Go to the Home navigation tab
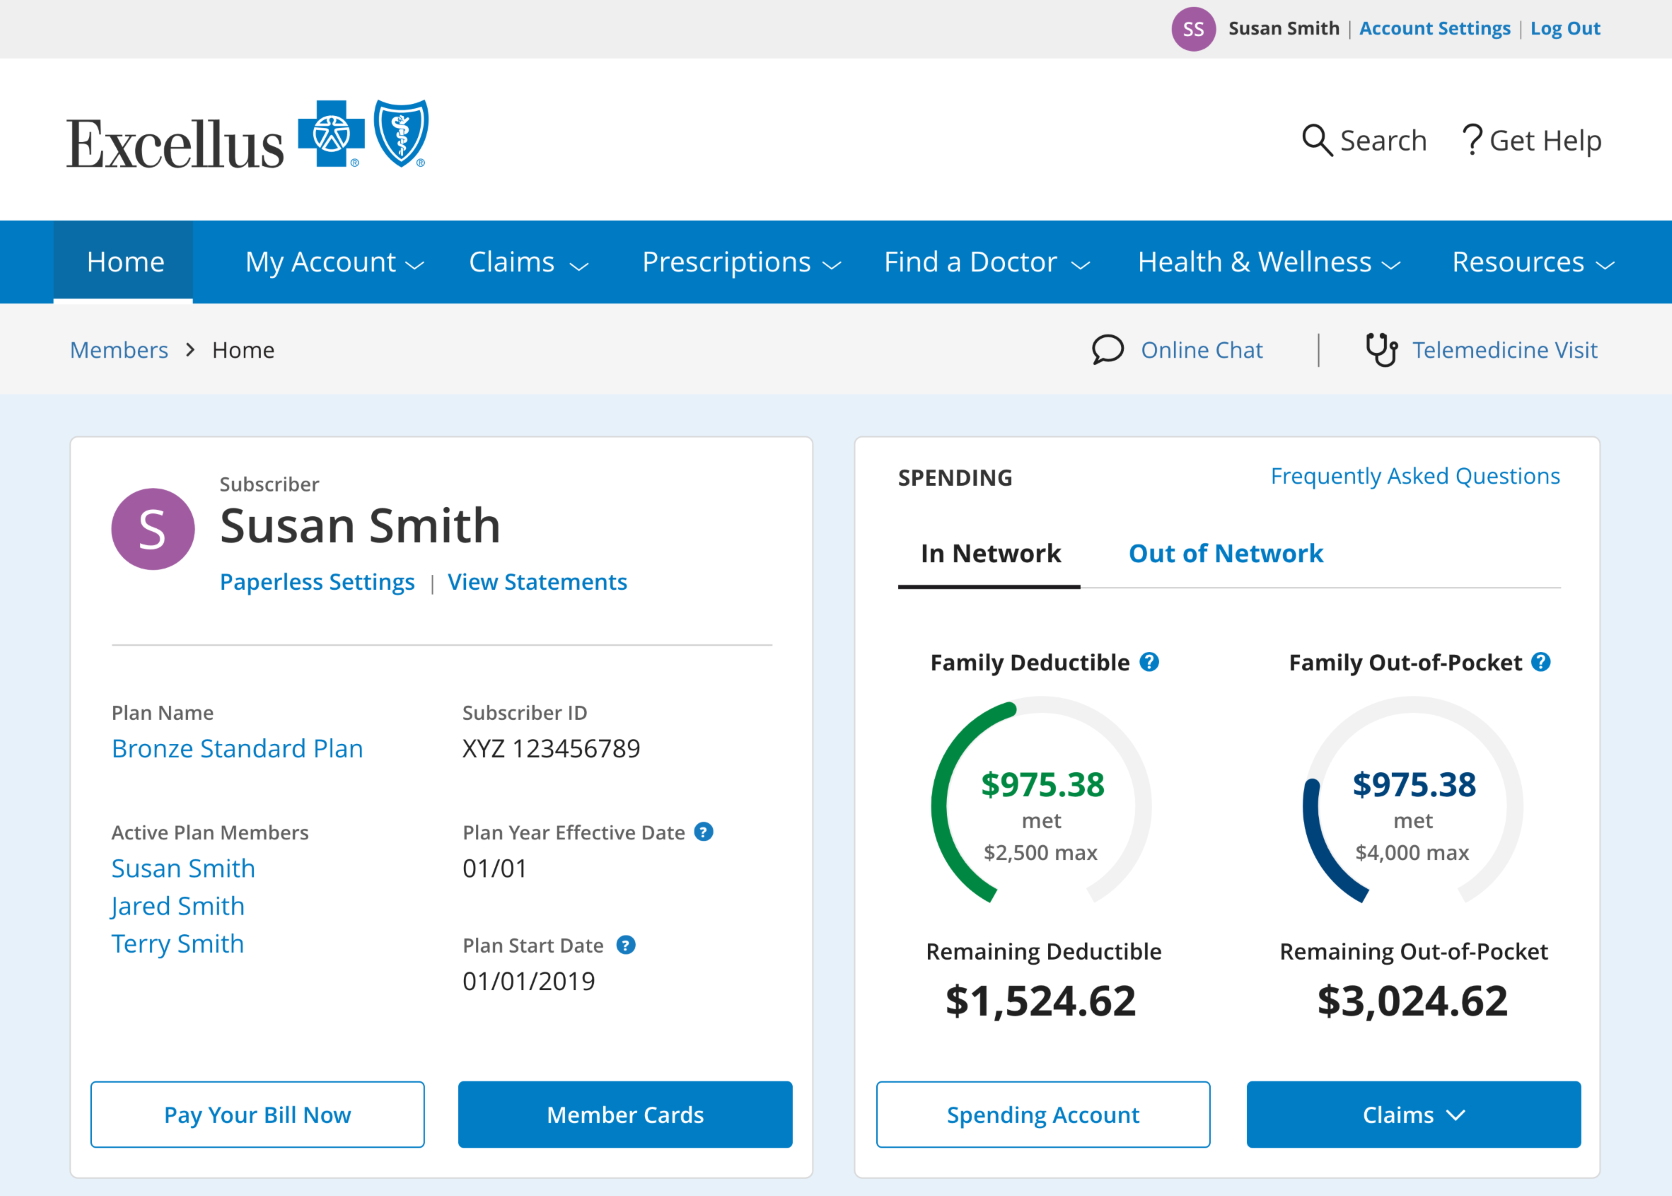This screenshot has height=1196, width=1672. pos(125,262)
